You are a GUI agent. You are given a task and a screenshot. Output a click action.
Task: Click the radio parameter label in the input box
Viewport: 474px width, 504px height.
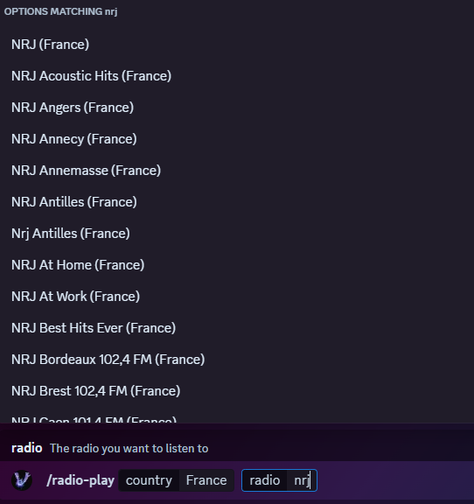click(265, 480)
